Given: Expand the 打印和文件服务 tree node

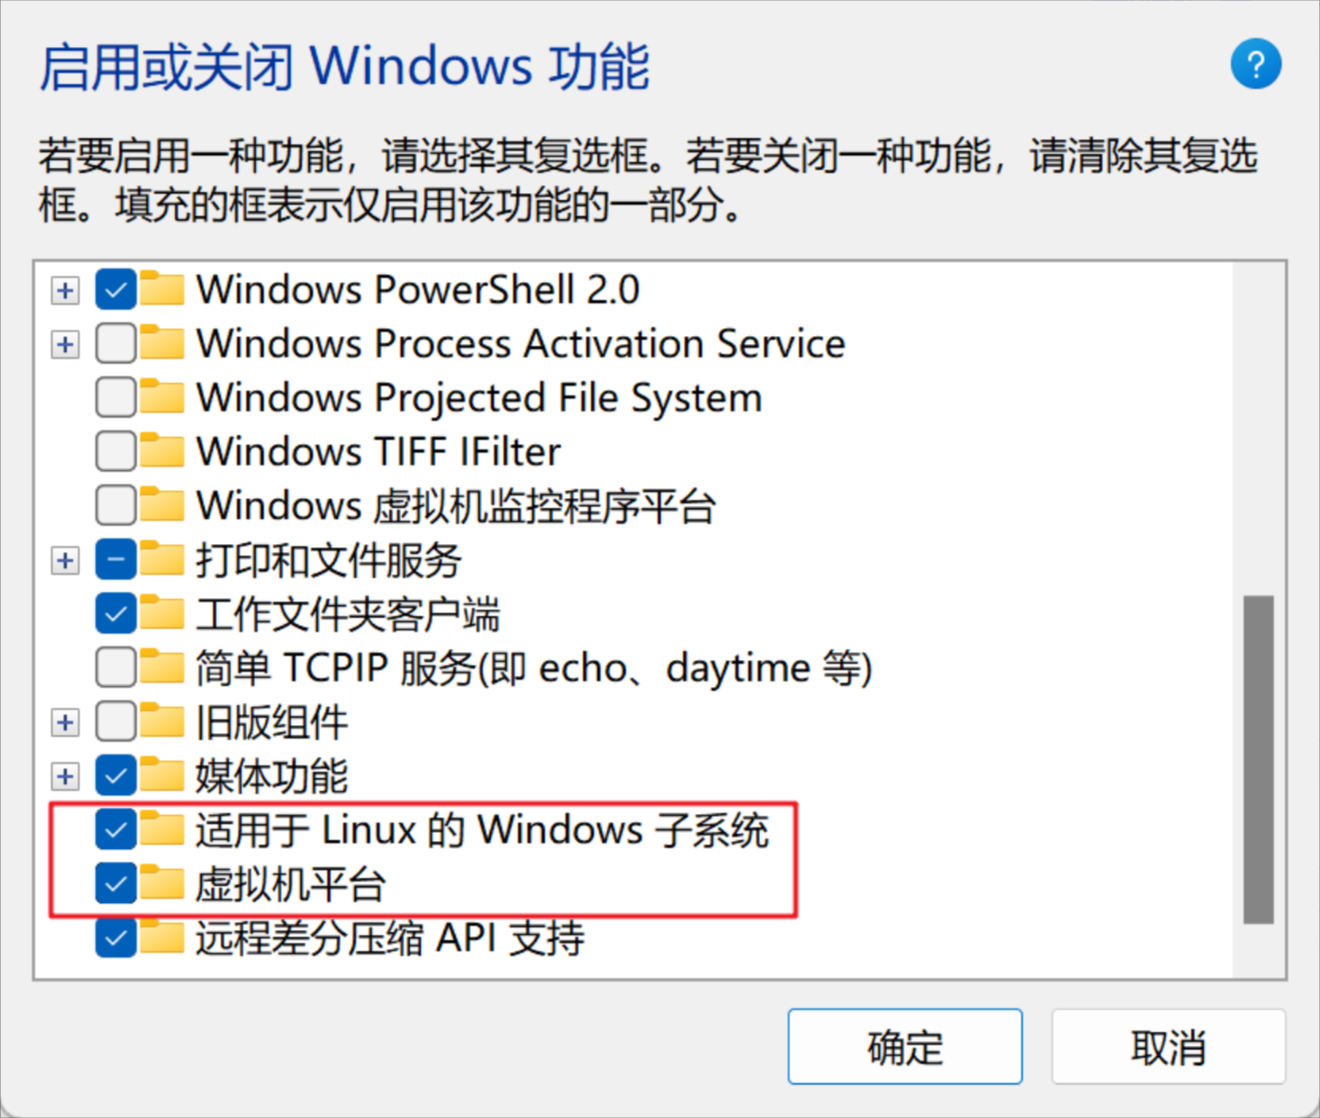Looking at the screenshot, I should pos(65,560).
